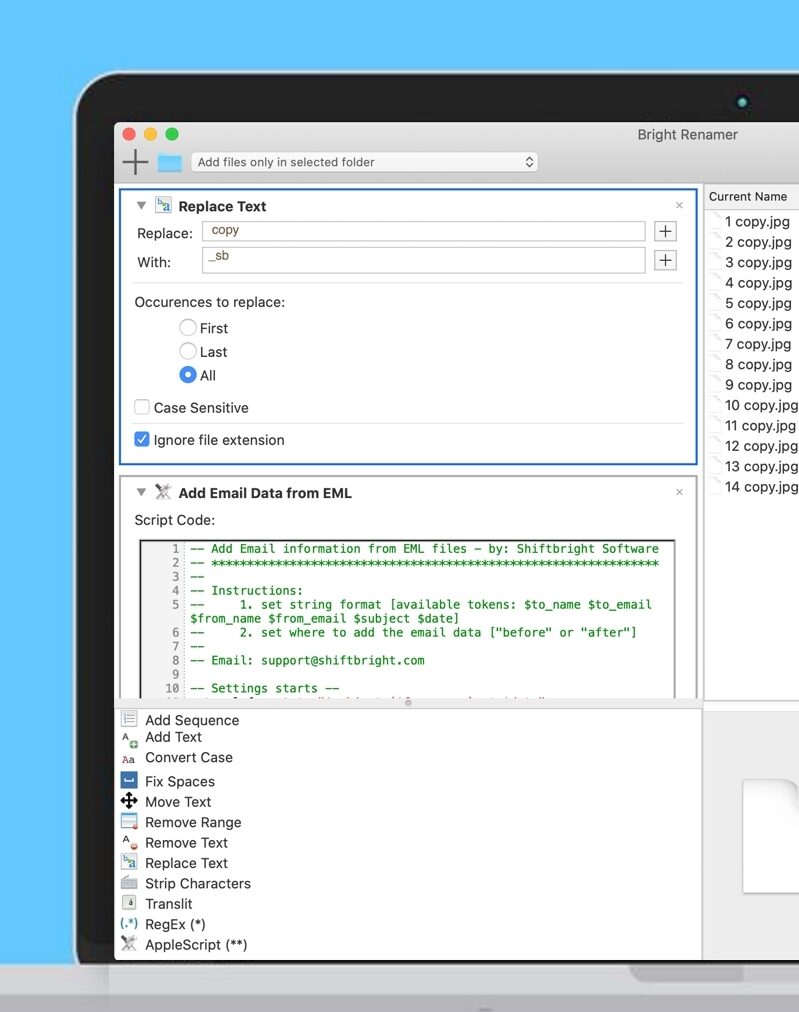799x1012 pixels.
Task: Choose Strip Characters action
Action: (197, 883)
